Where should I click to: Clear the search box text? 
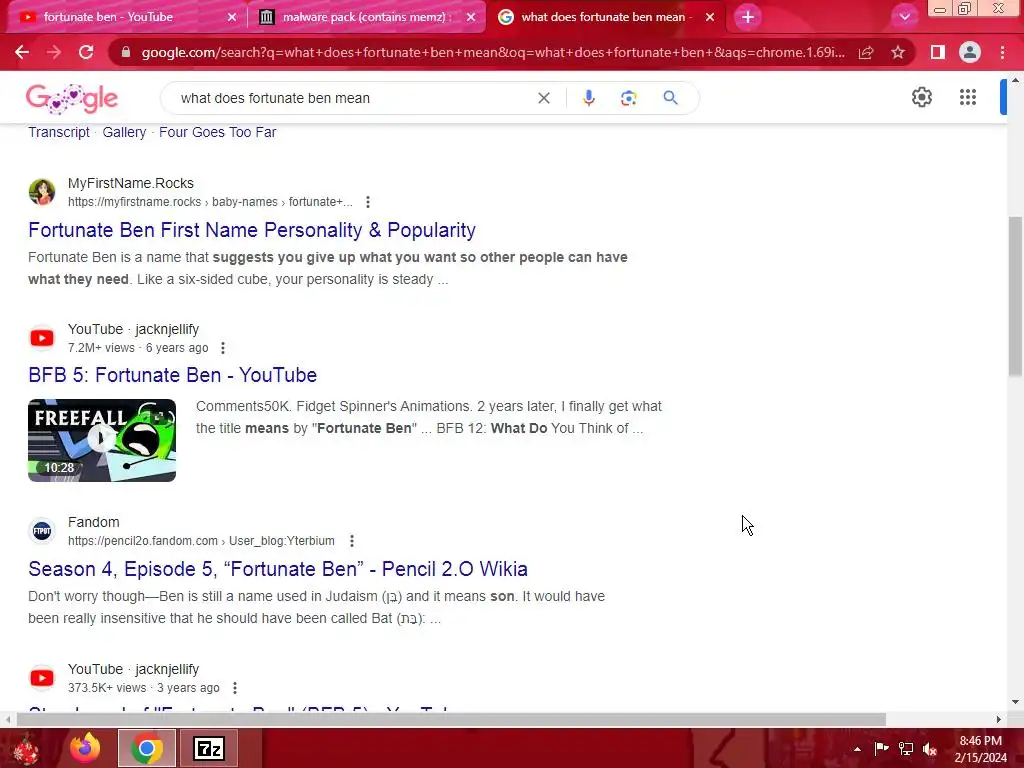tap(543, 98)
